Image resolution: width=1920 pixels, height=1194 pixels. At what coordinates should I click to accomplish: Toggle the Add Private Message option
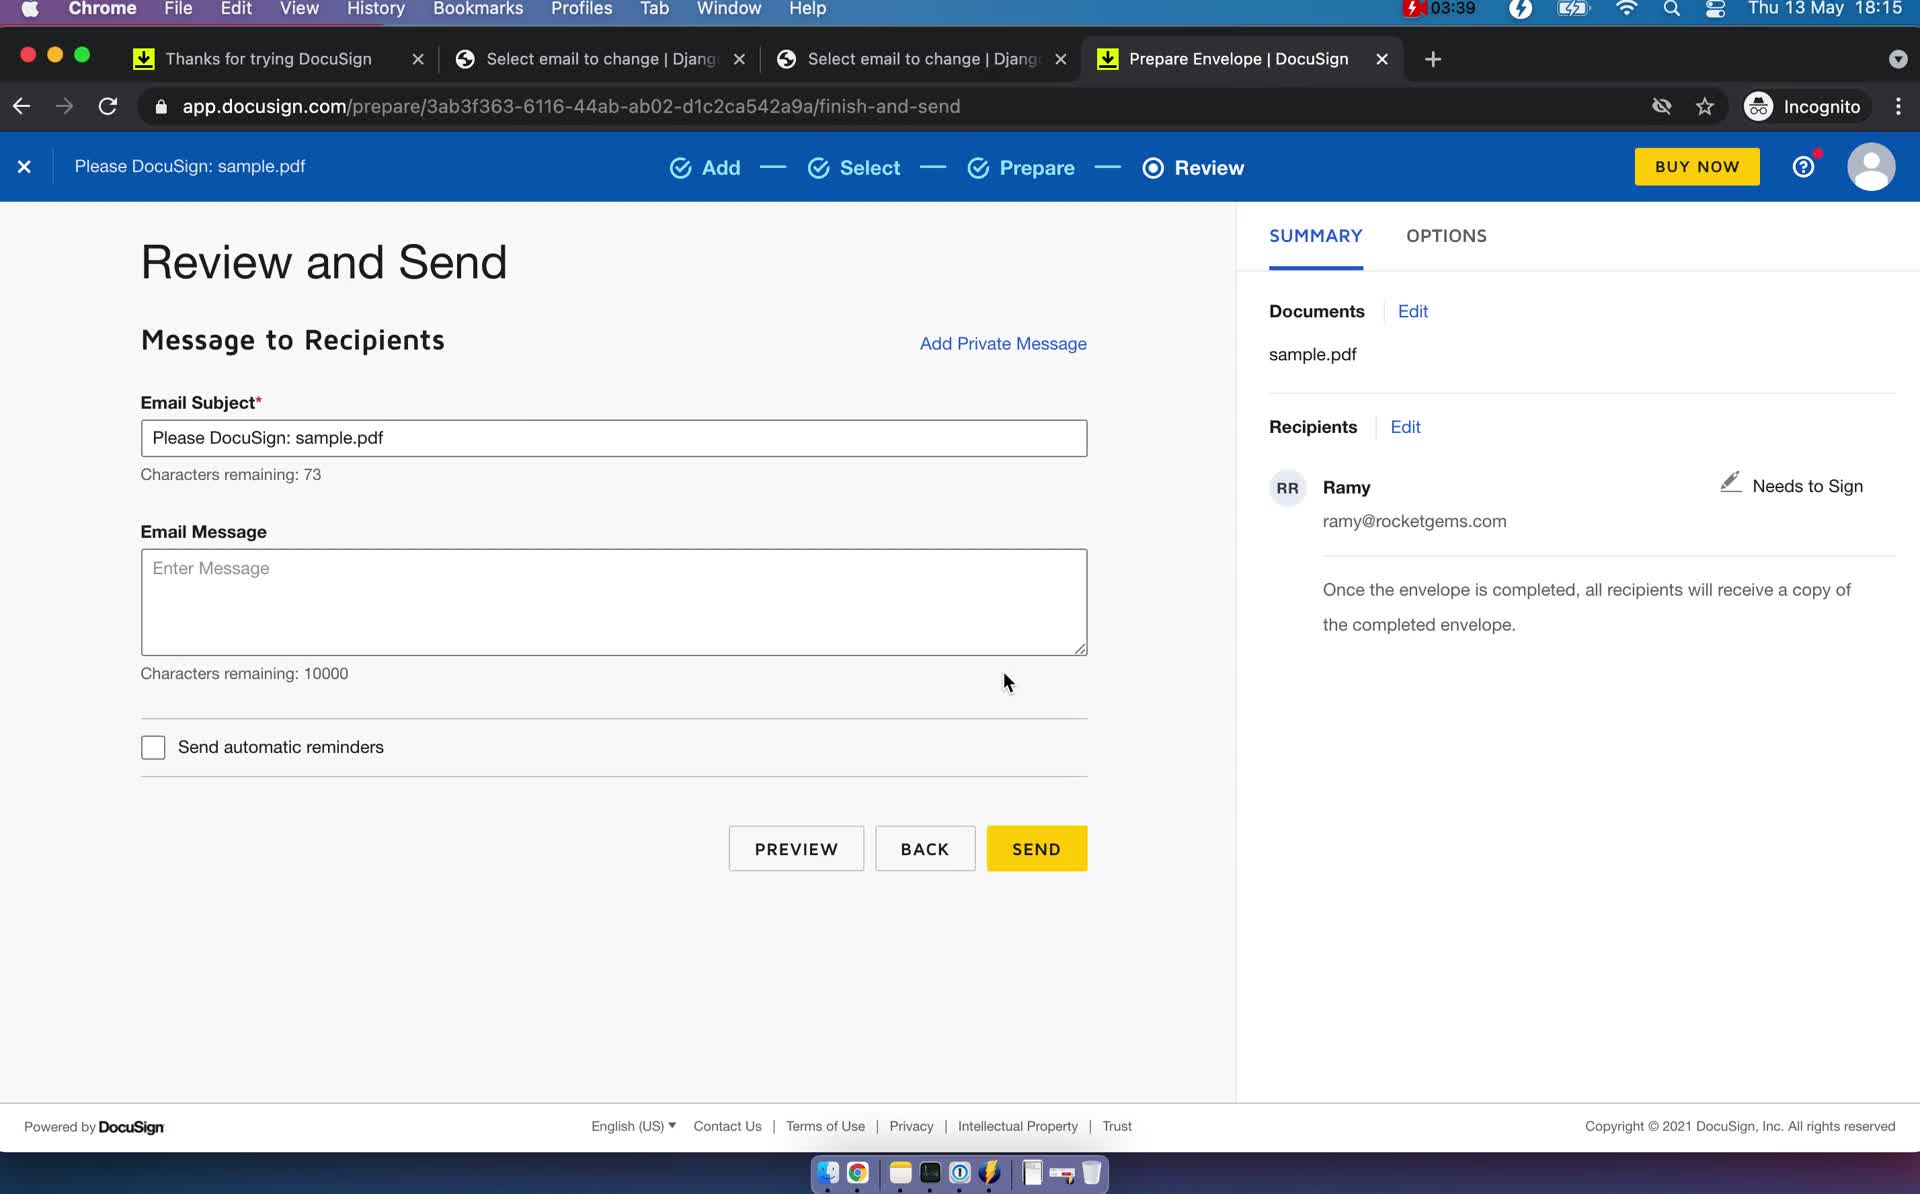click(1003, 343)
